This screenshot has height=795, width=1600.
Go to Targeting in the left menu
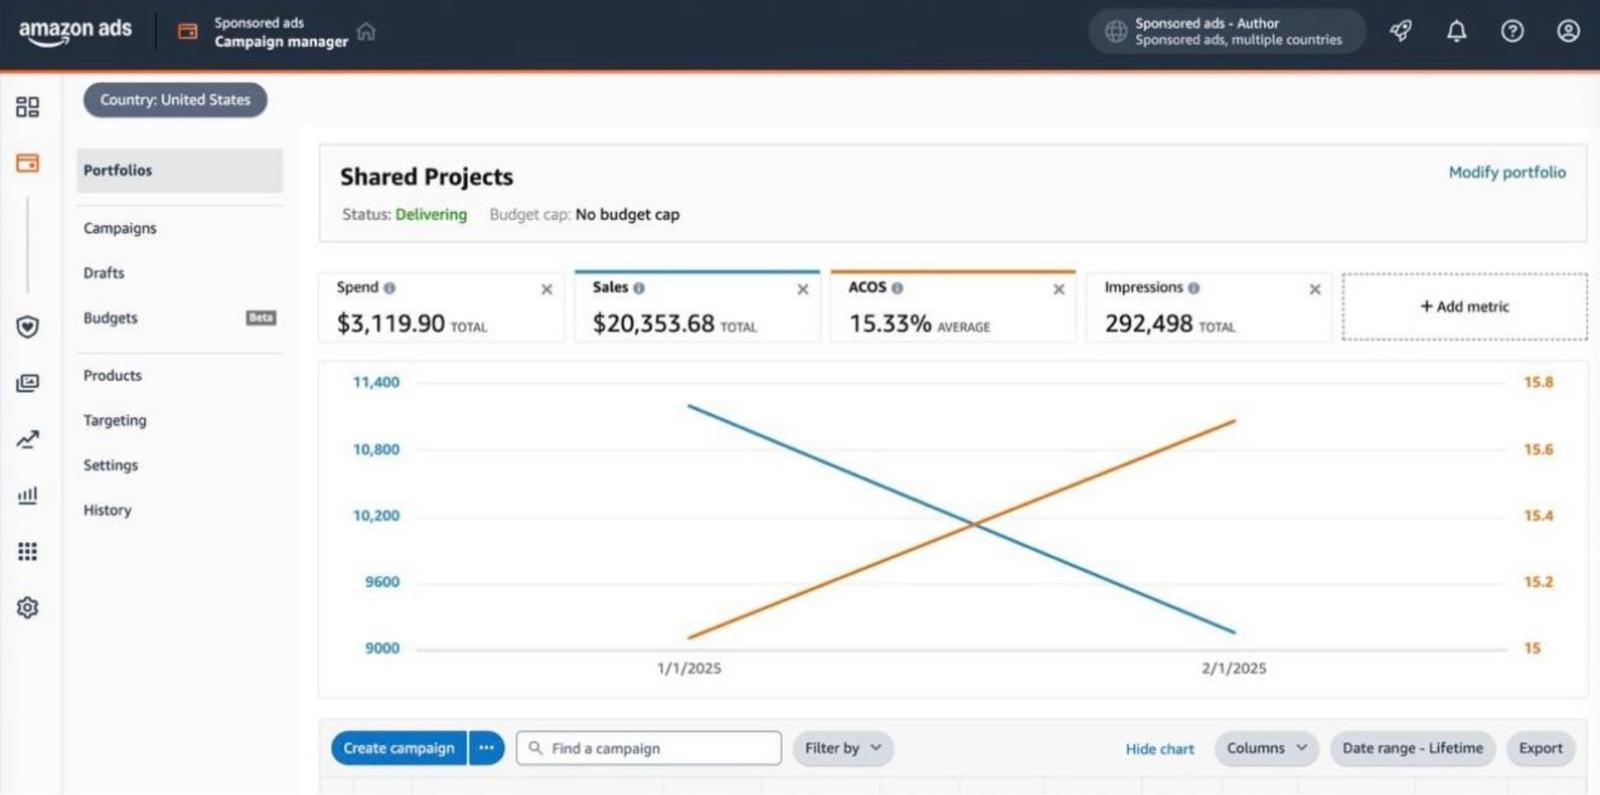(x=115, y=420)
